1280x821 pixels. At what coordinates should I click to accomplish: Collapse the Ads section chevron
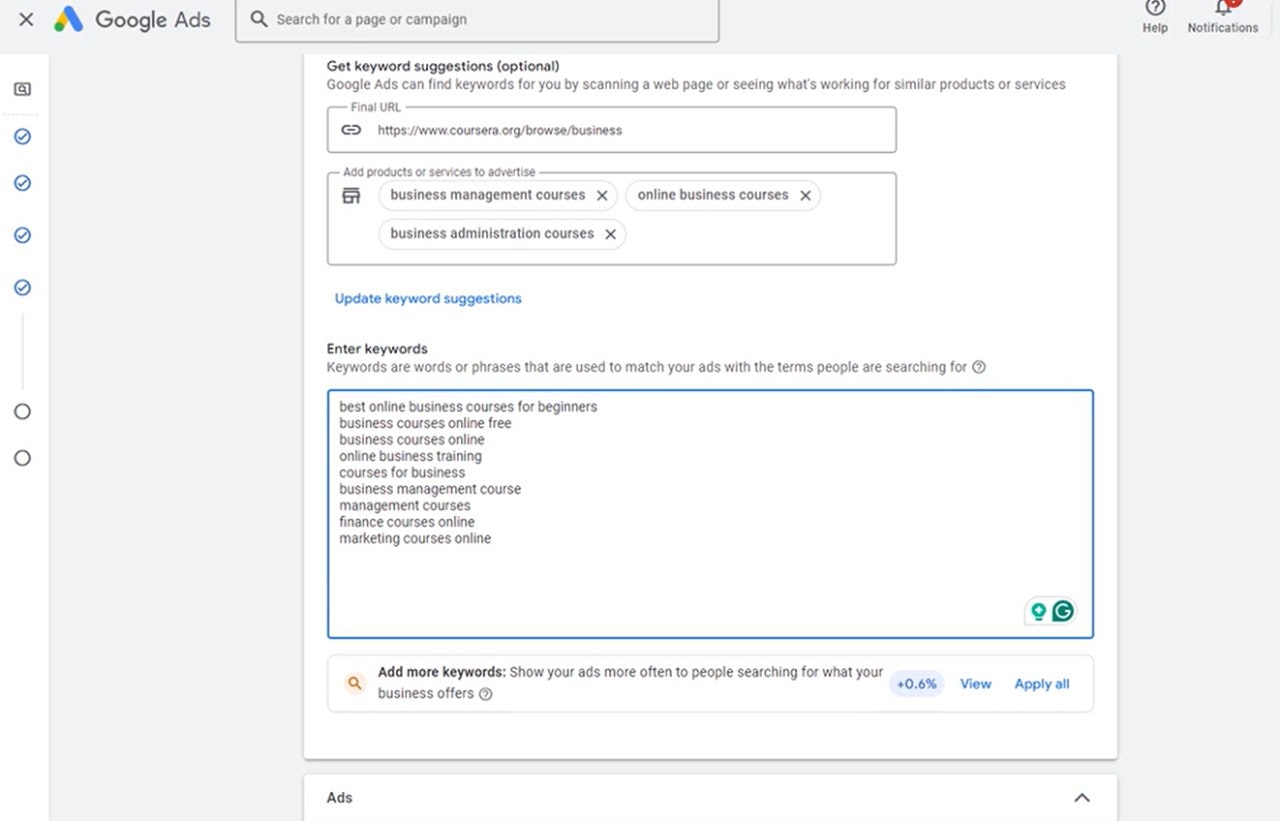pos(1081,798)
